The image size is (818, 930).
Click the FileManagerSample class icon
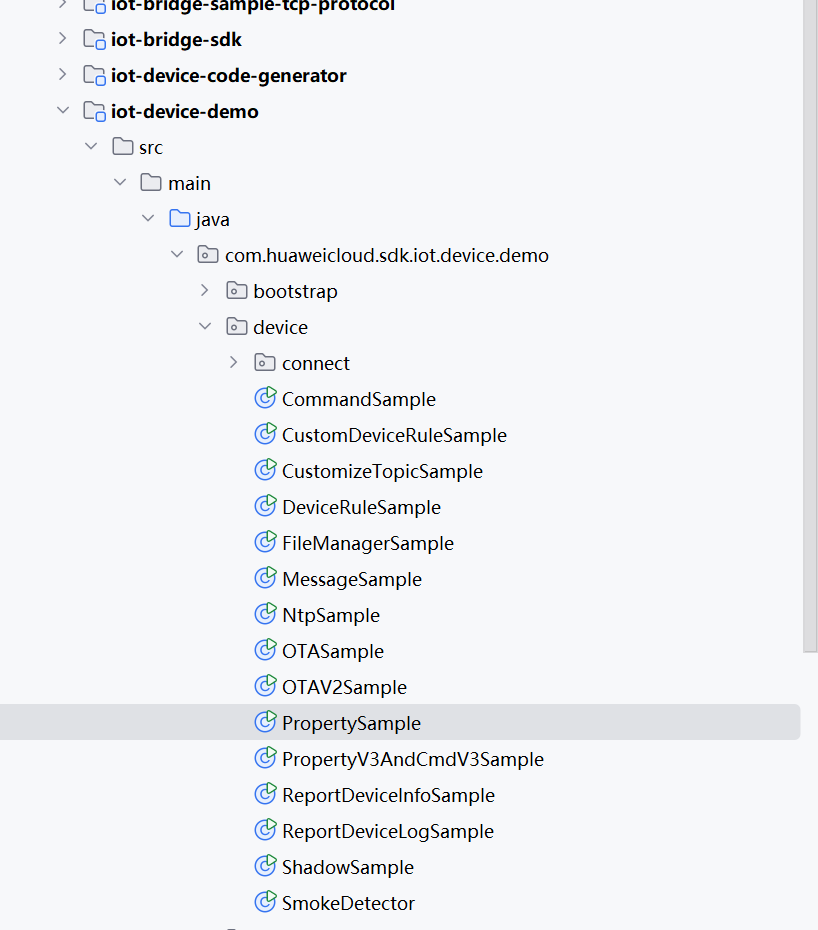pyautogui.click(x=265, y=542)
